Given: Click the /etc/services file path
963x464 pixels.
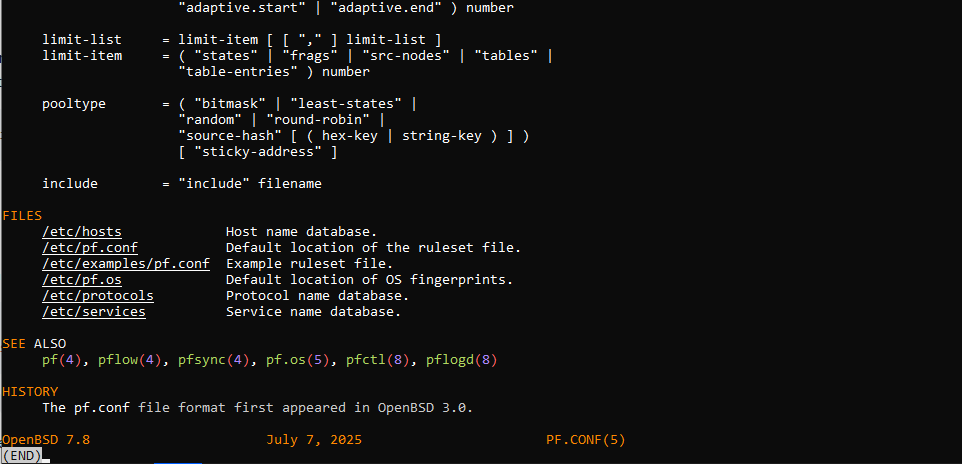Looking at the screenshot, I should 94,312.
